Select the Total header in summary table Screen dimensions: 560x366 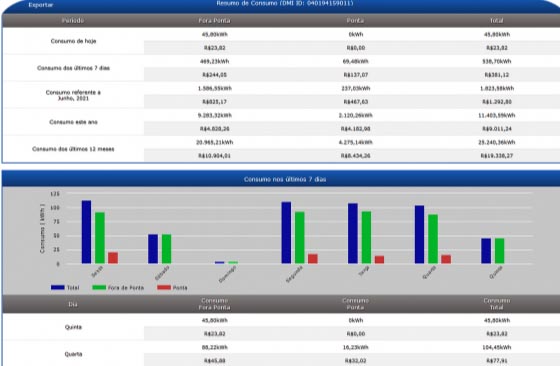point(497,21)
